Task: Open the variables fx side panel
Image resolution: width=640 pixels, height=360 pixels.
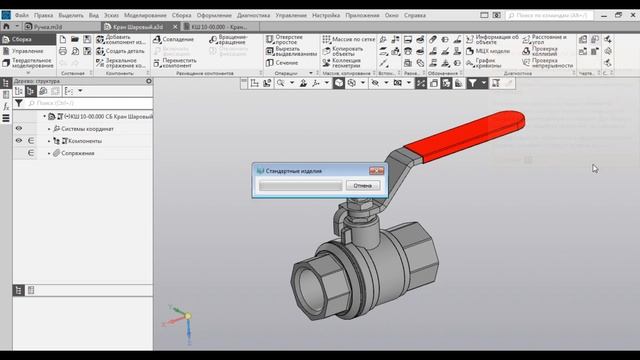Action: click(6, 107)
